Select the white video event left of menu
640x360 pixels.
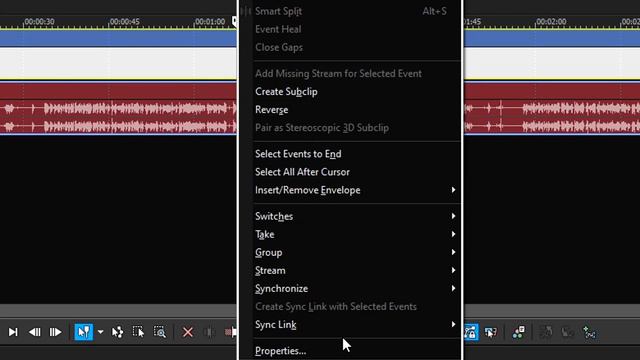pyautogui.click(x=118, y=63)
